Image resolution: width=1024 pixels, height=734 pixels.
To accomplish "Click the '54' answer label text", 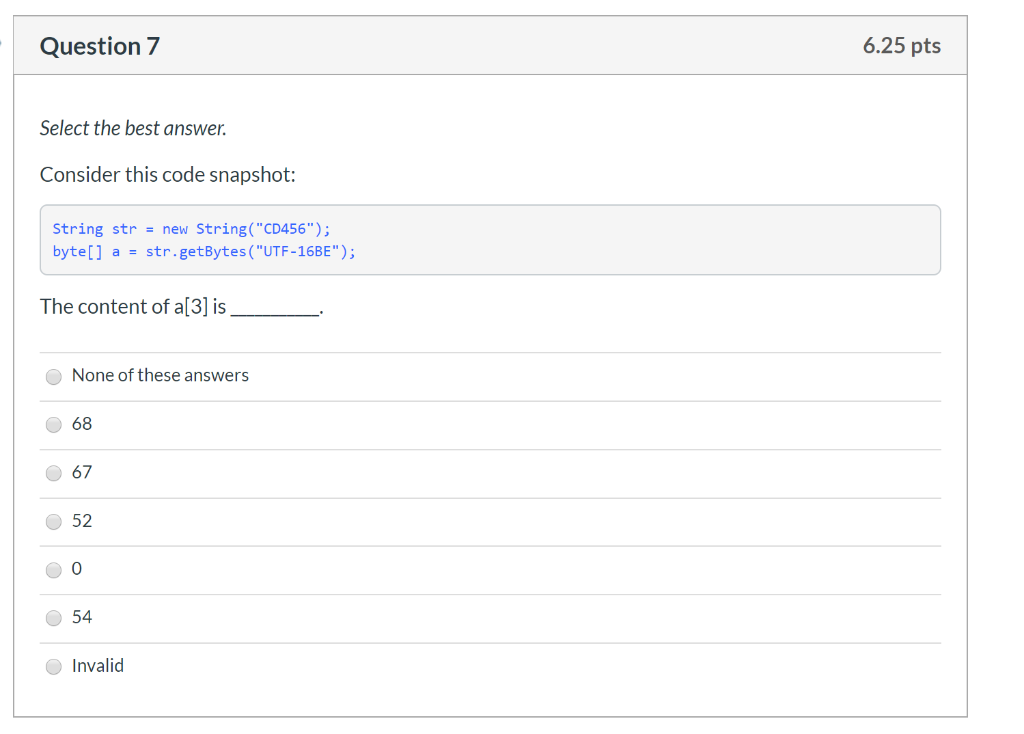I will pyautogui.click(x=82, y=617).
